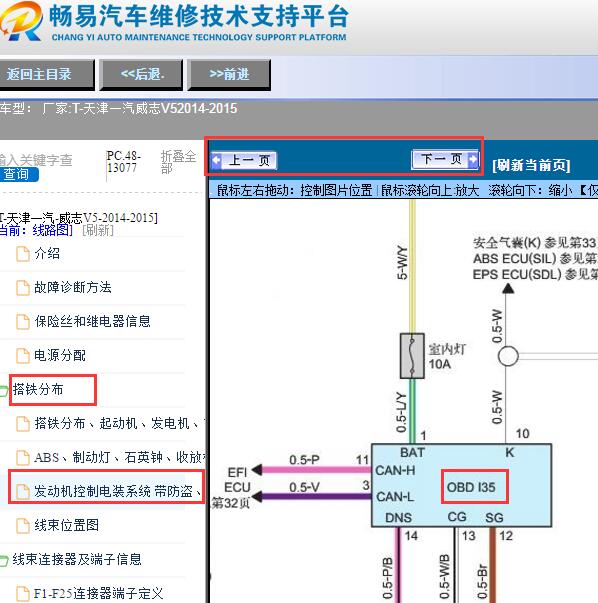Open 发动机控制电装系统 带防盗 item

(x=118, y=491)
